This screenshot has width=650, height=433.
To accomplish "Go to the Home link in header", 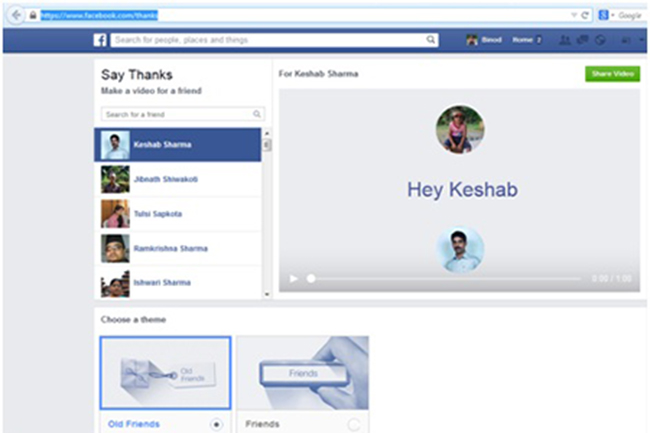I will click(522, 40).
